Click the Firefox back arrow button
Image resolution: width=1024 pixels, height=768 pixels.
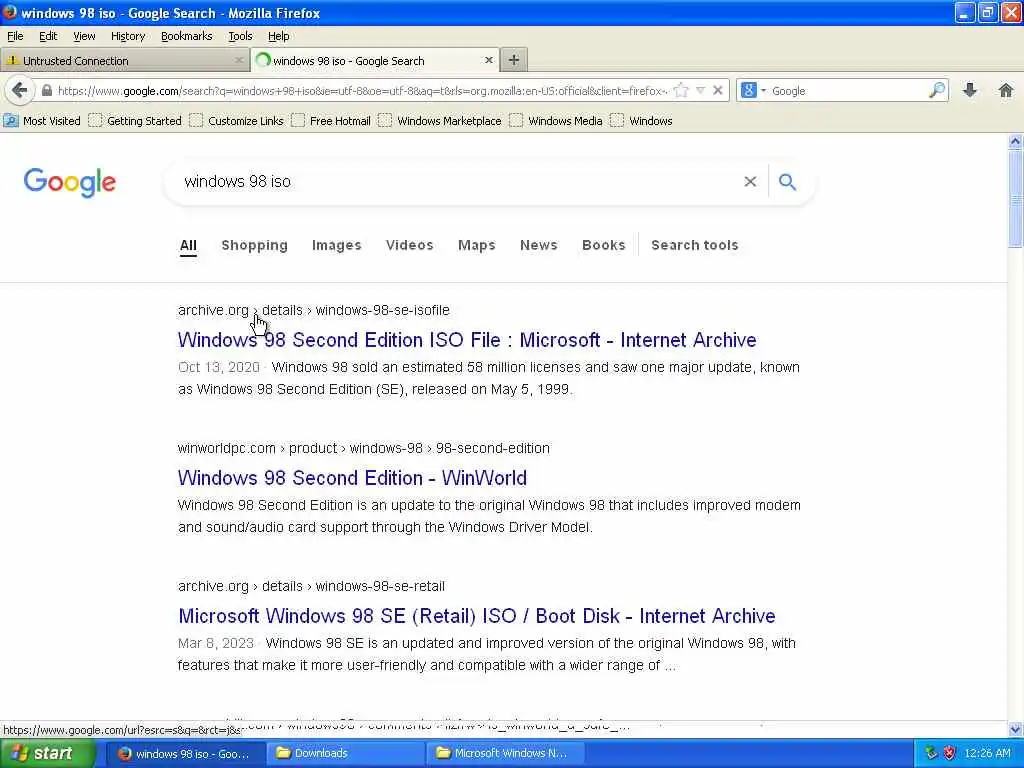tap(20, 90)
